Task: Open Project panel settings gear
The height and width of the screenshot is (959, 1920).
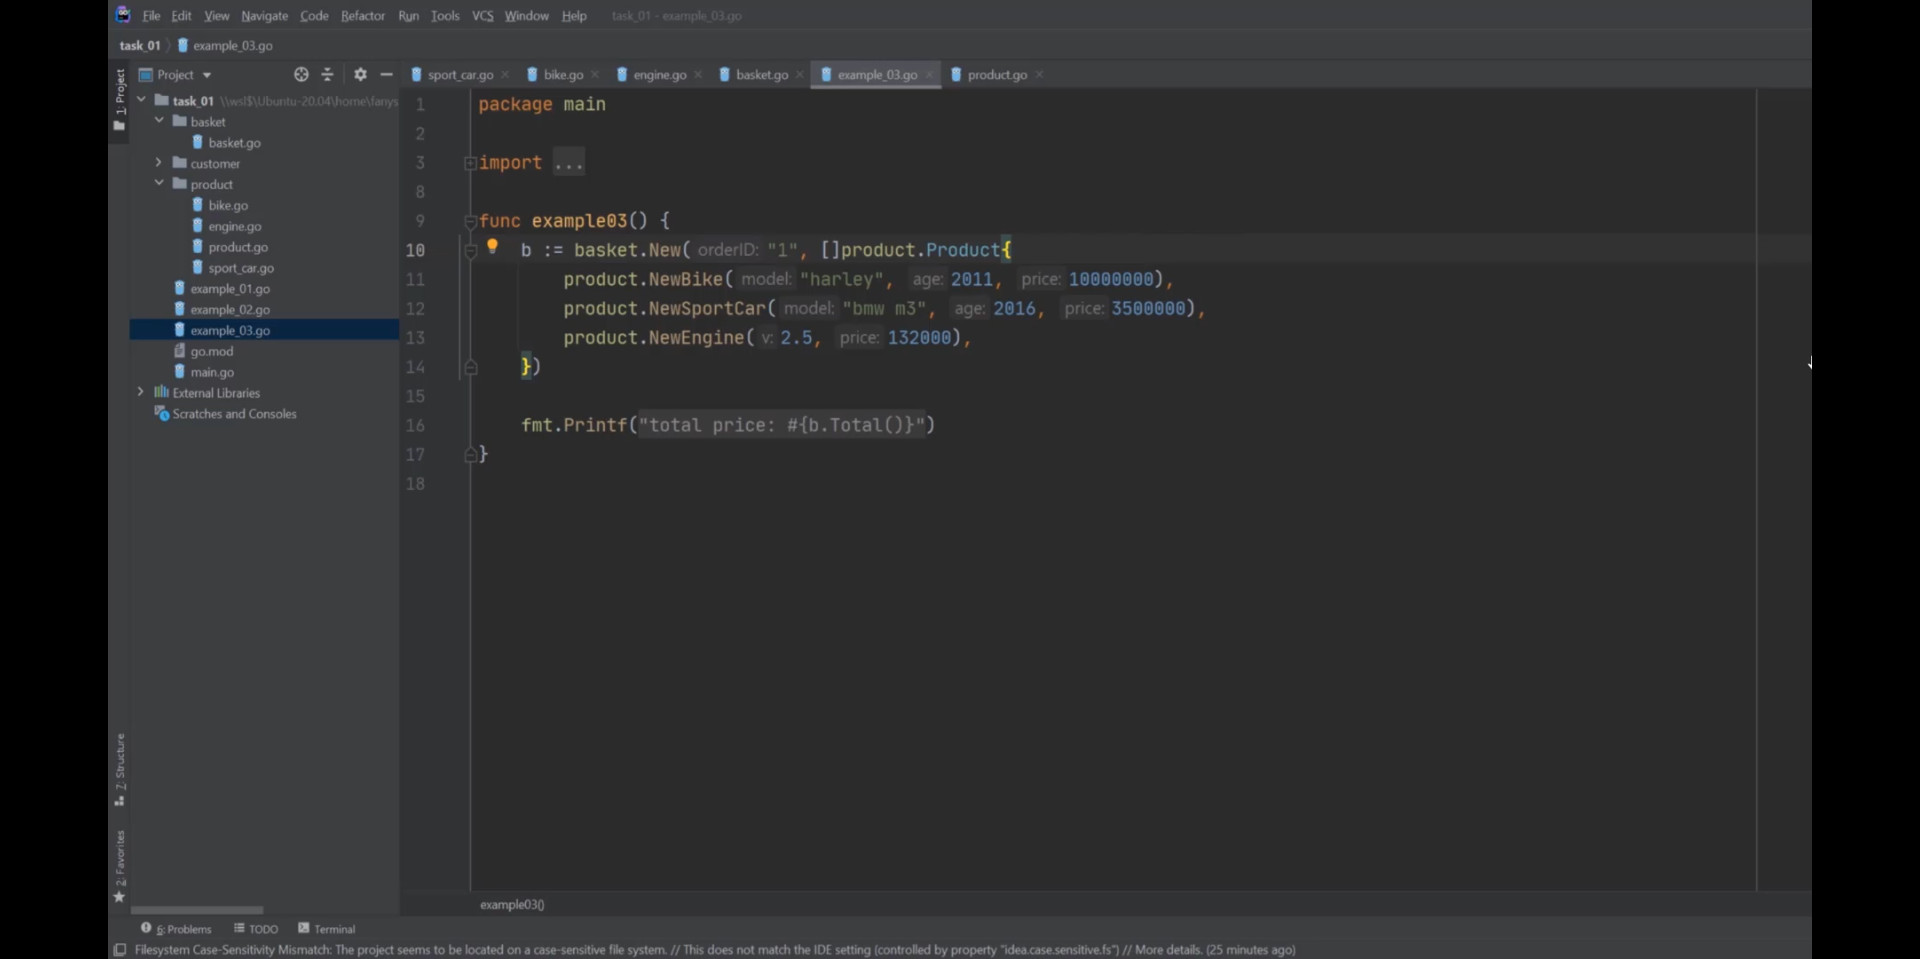Action: click(360, 75)
